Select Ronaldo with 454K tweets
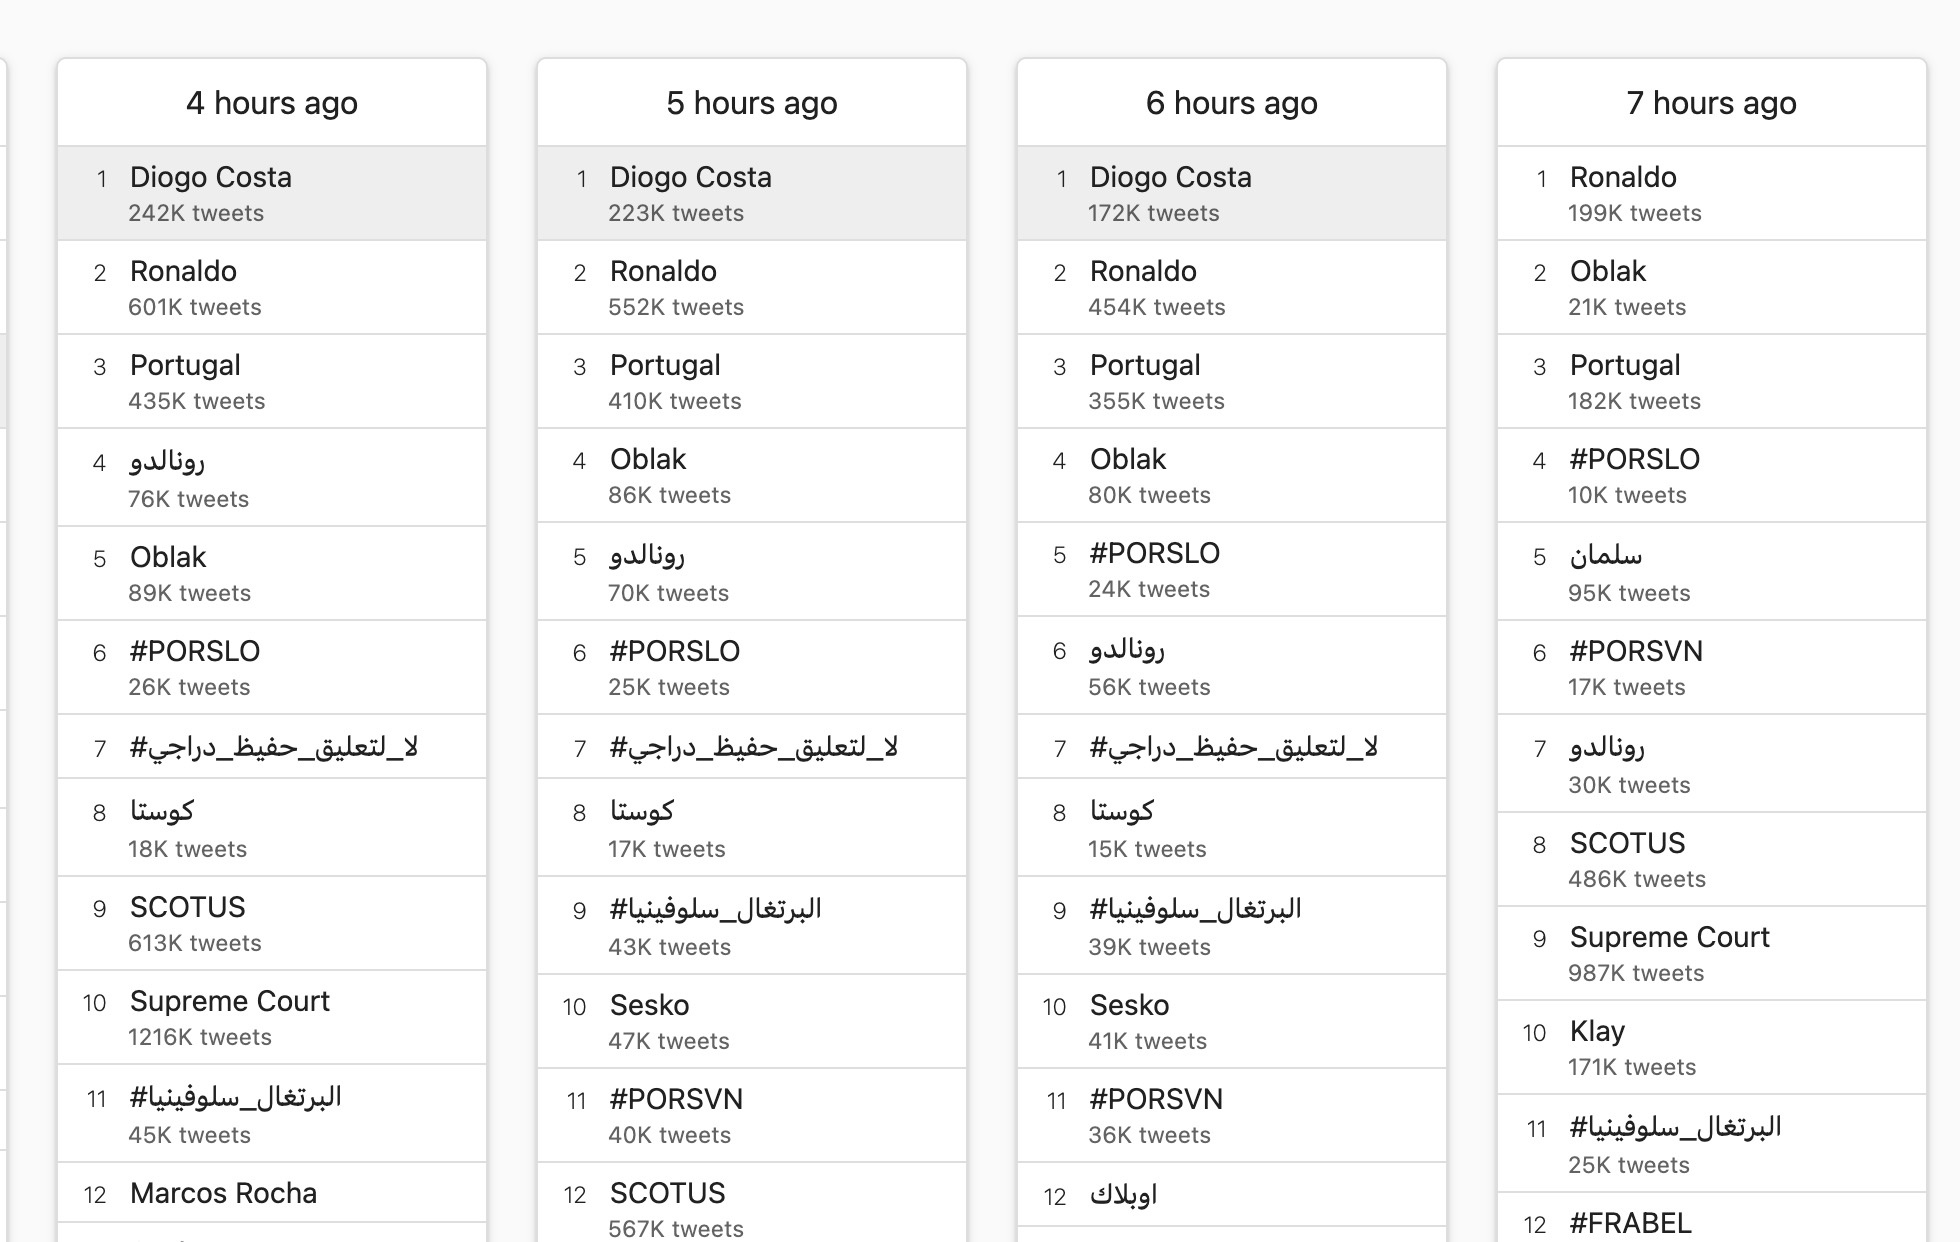The height and width of the screenshot is (1242, 1960). [x=1232, y=287]
